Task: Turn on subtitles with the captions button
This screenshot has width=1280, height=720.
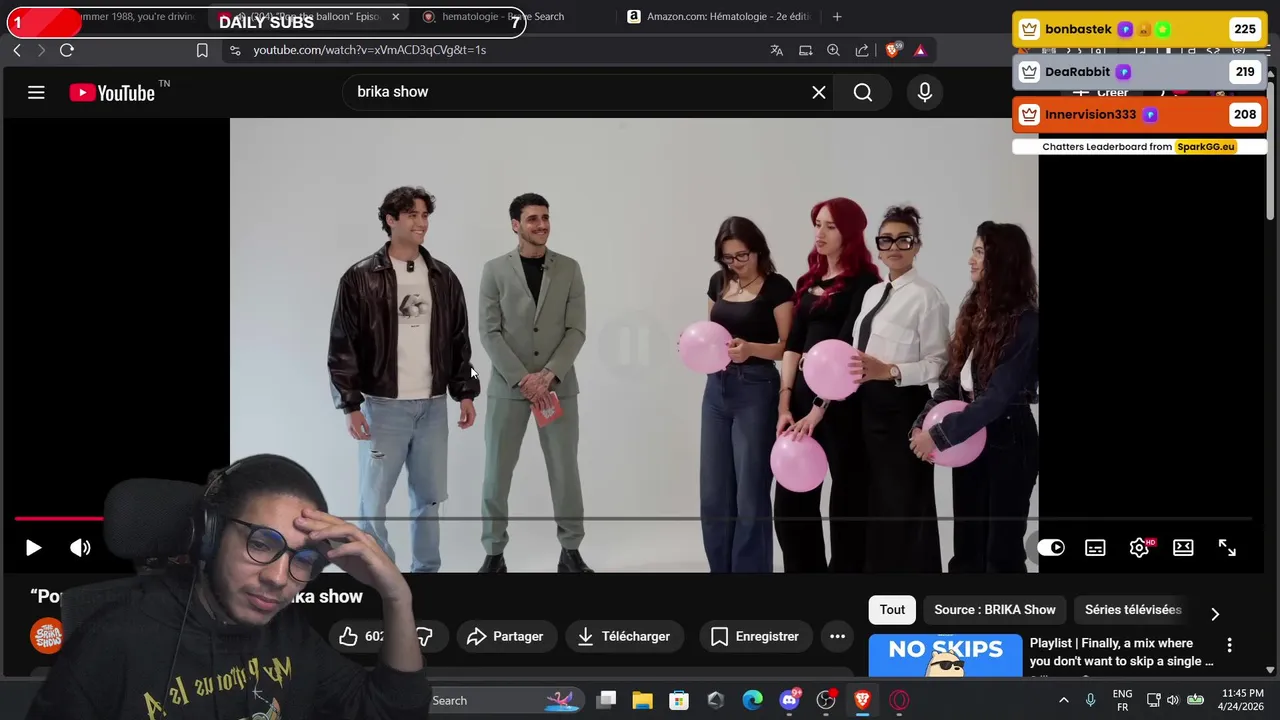Action: tap(1095, 548)
